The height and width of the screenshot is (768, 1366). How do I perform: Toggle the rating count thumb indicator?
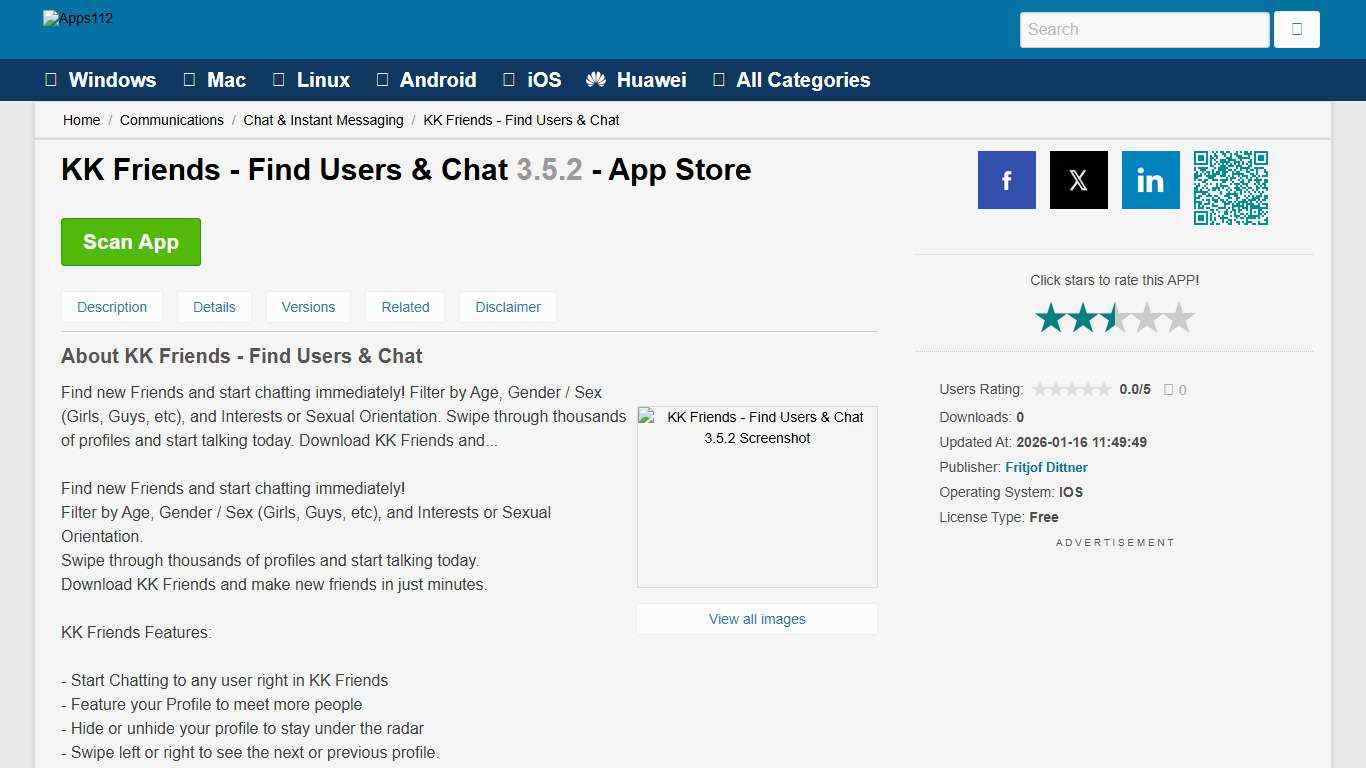tap(1169, 389)
